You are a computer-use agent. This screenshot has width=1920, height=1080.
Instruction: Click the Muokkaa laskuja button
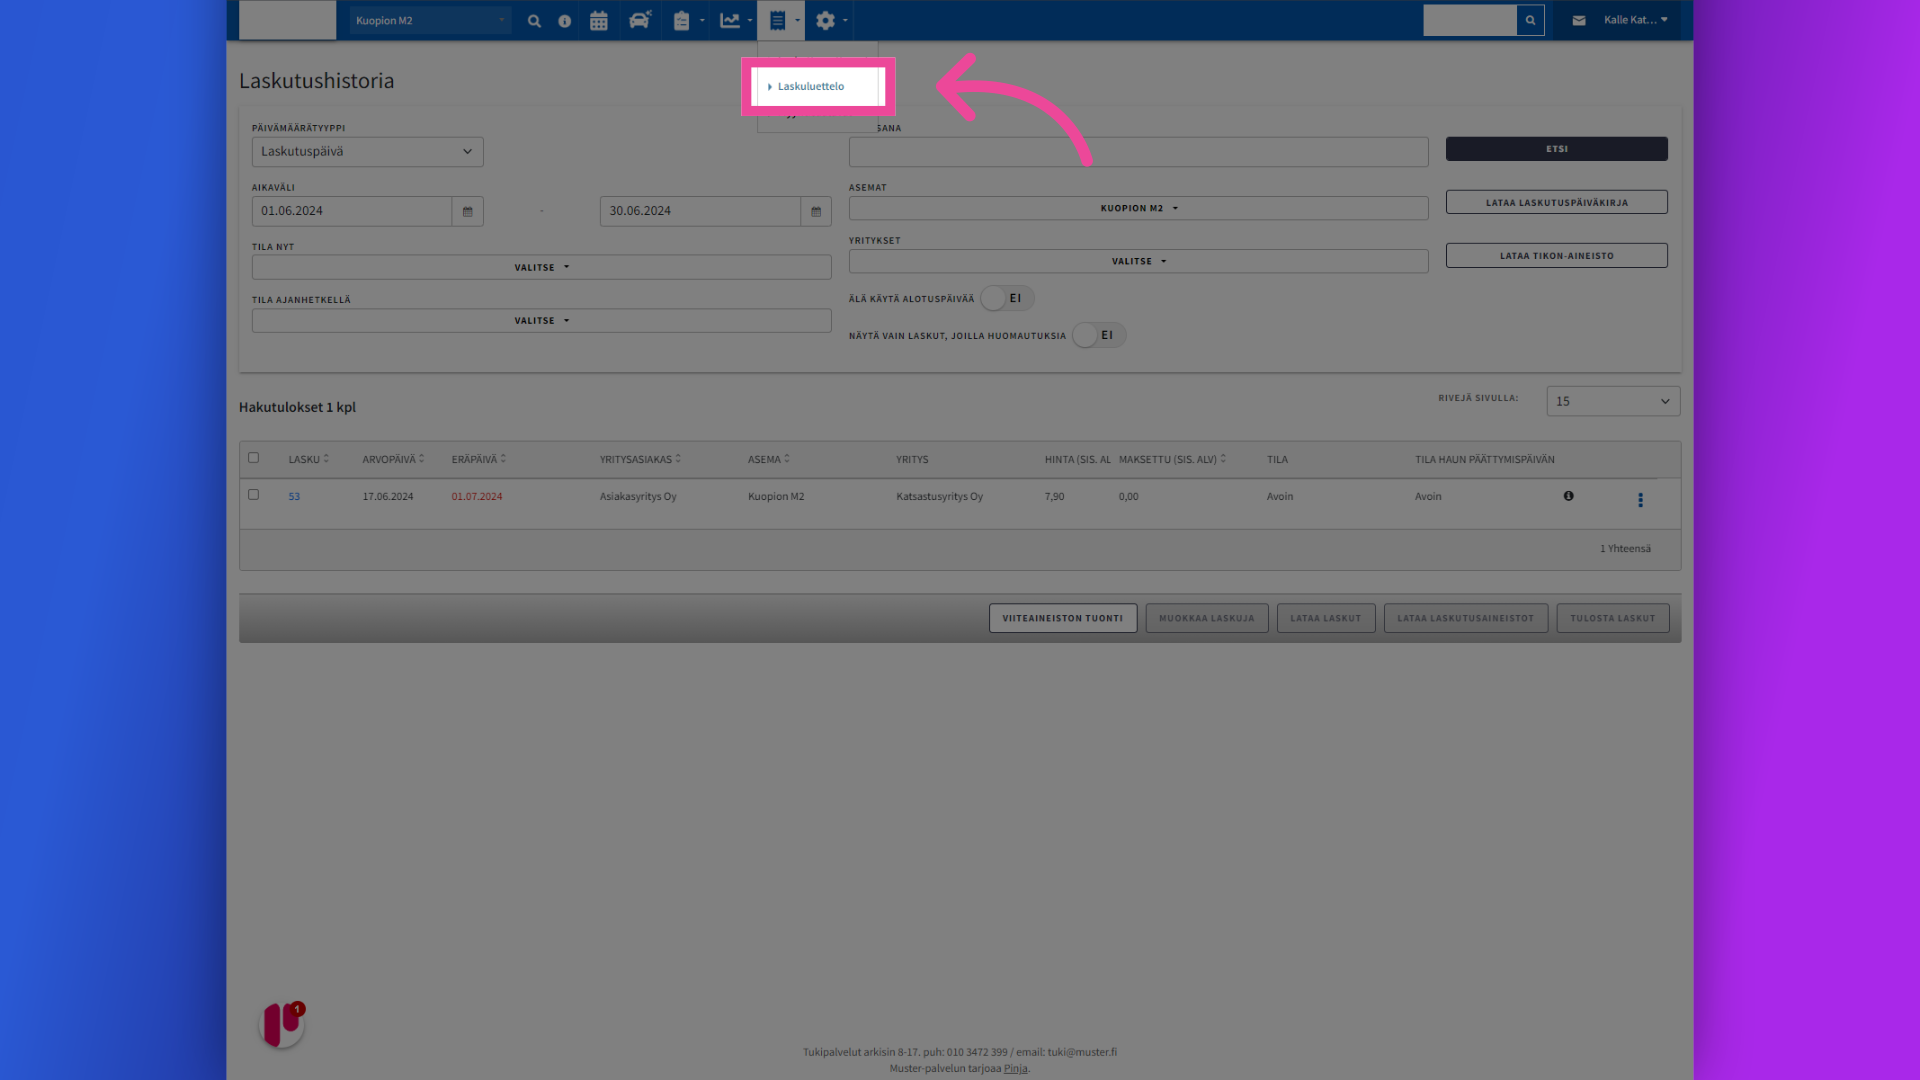point(1207,619)
